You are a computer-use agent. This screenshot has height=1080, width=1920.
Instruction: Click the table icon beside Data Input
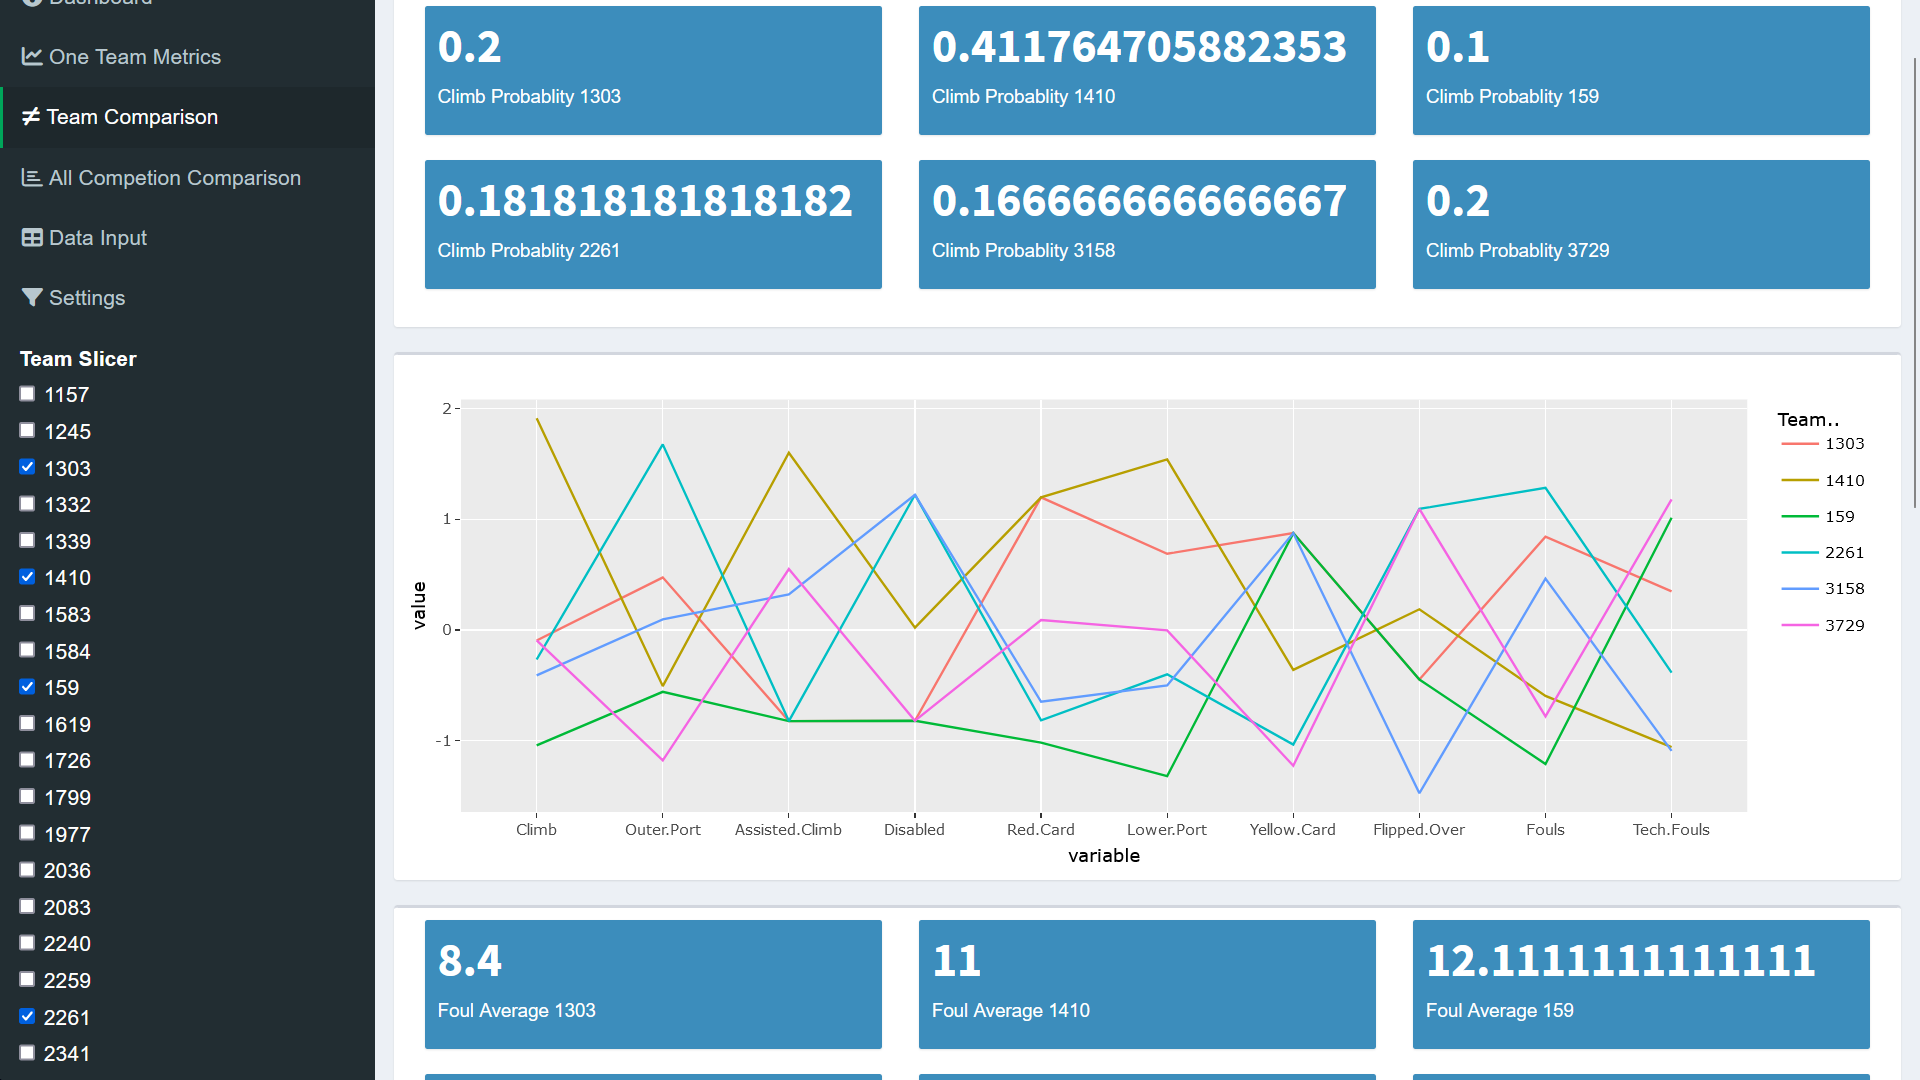click(32, 238)
